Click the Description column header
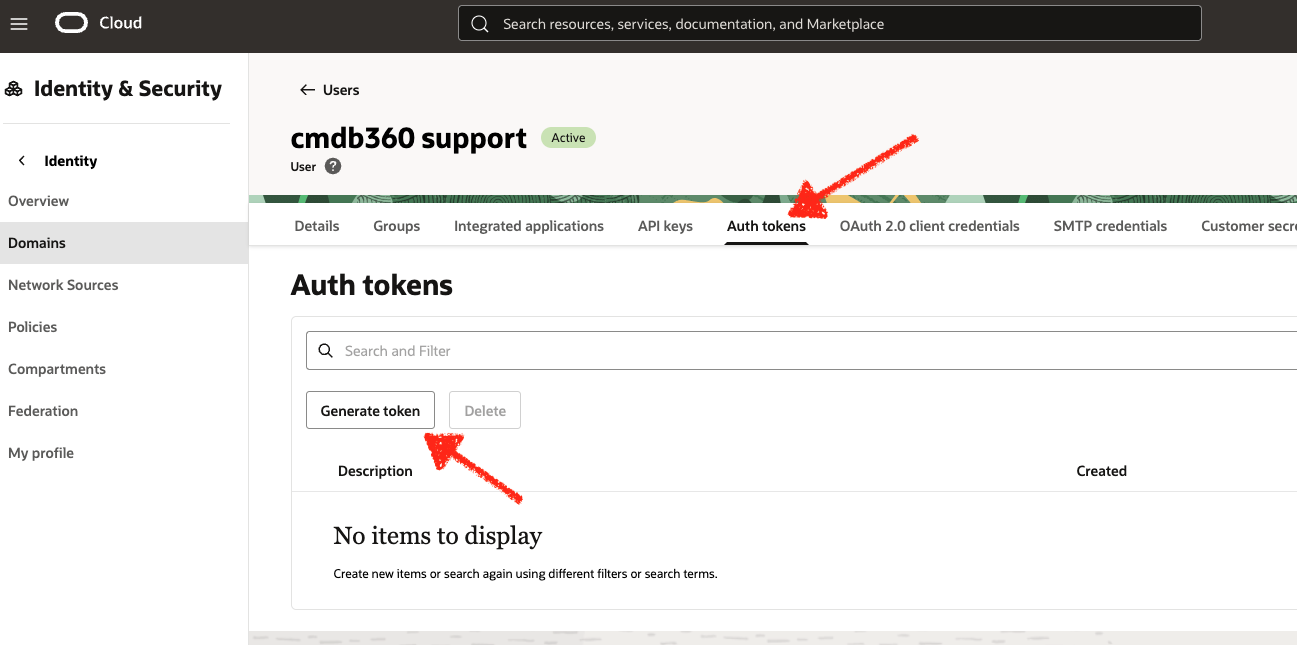This screenshot has height=645, width=1297. (375, 471)
